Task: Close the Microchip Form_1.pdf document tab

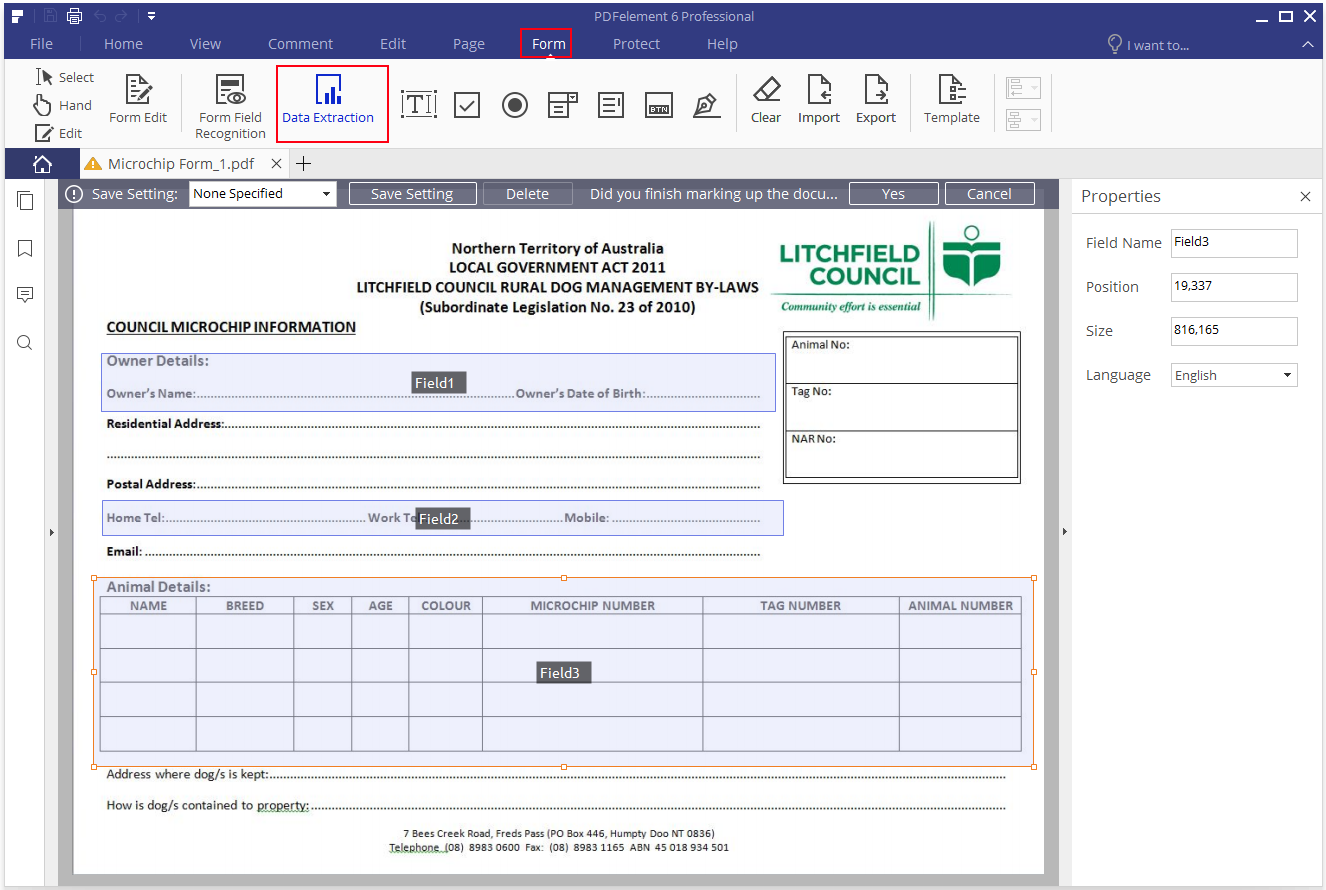Action: coord(276,164)
